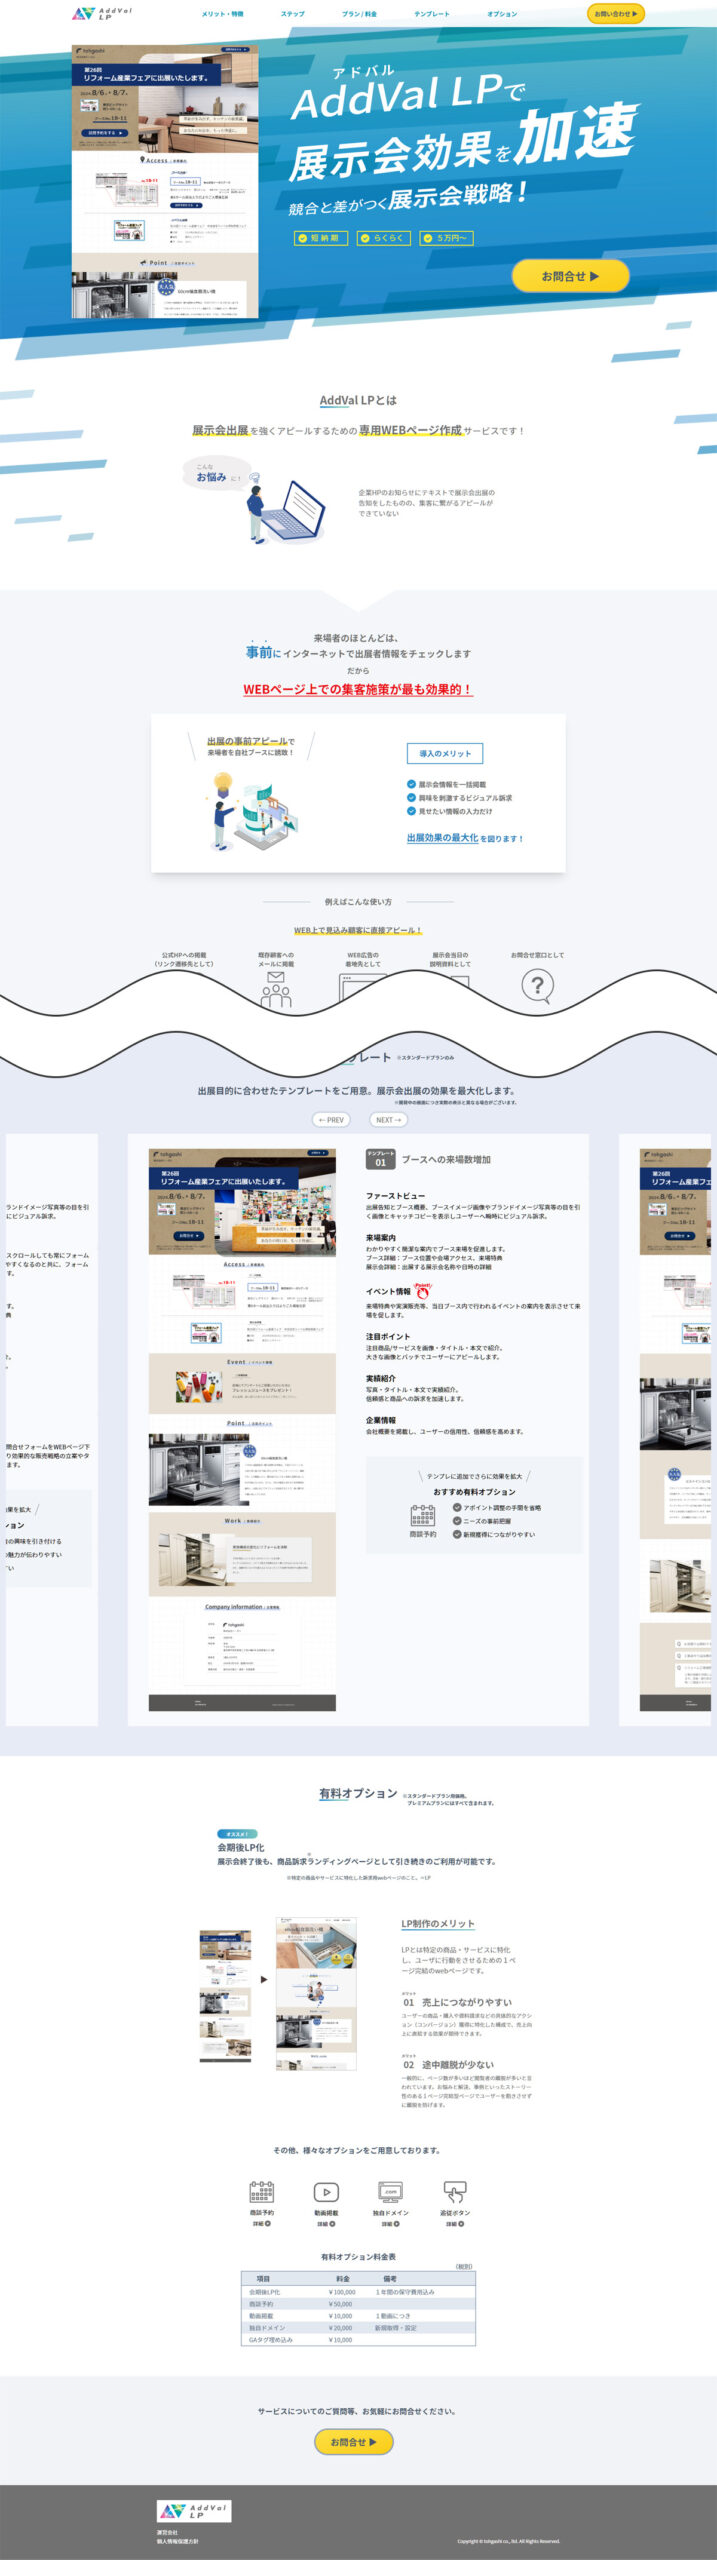Select the テンプレート nav item
The width and height of the screenshot is (717, 2560).
(x=432, y=14)
